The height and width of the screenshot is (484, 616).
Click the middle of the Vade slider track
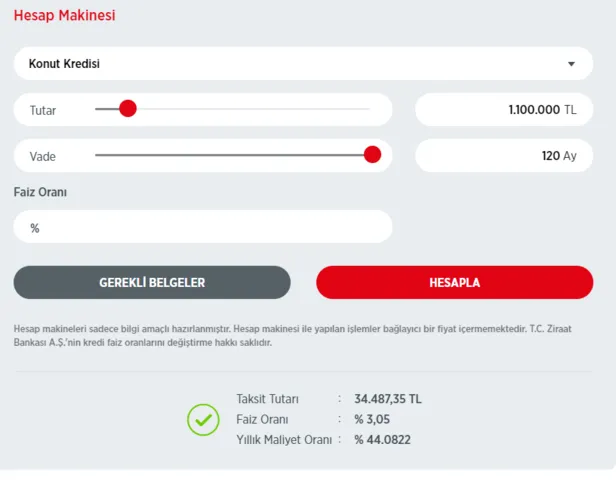pos(232,155)
